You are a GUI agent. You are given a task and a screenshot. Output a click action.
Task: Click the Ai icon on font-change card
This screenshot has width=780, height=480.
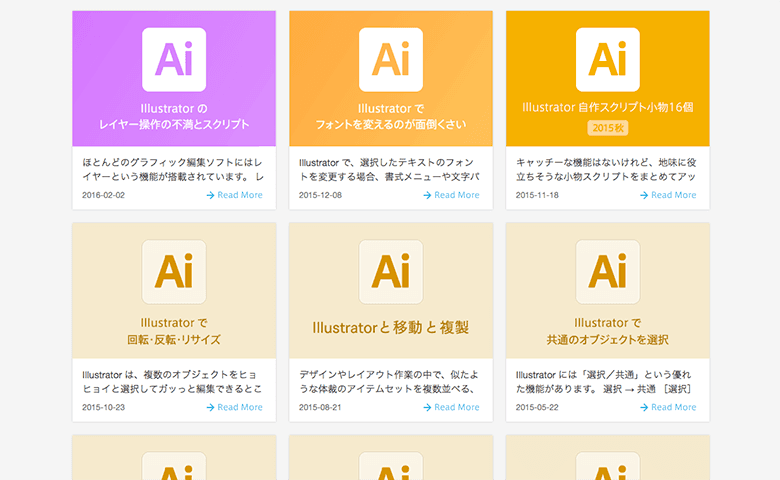click(x=391, y=60)
